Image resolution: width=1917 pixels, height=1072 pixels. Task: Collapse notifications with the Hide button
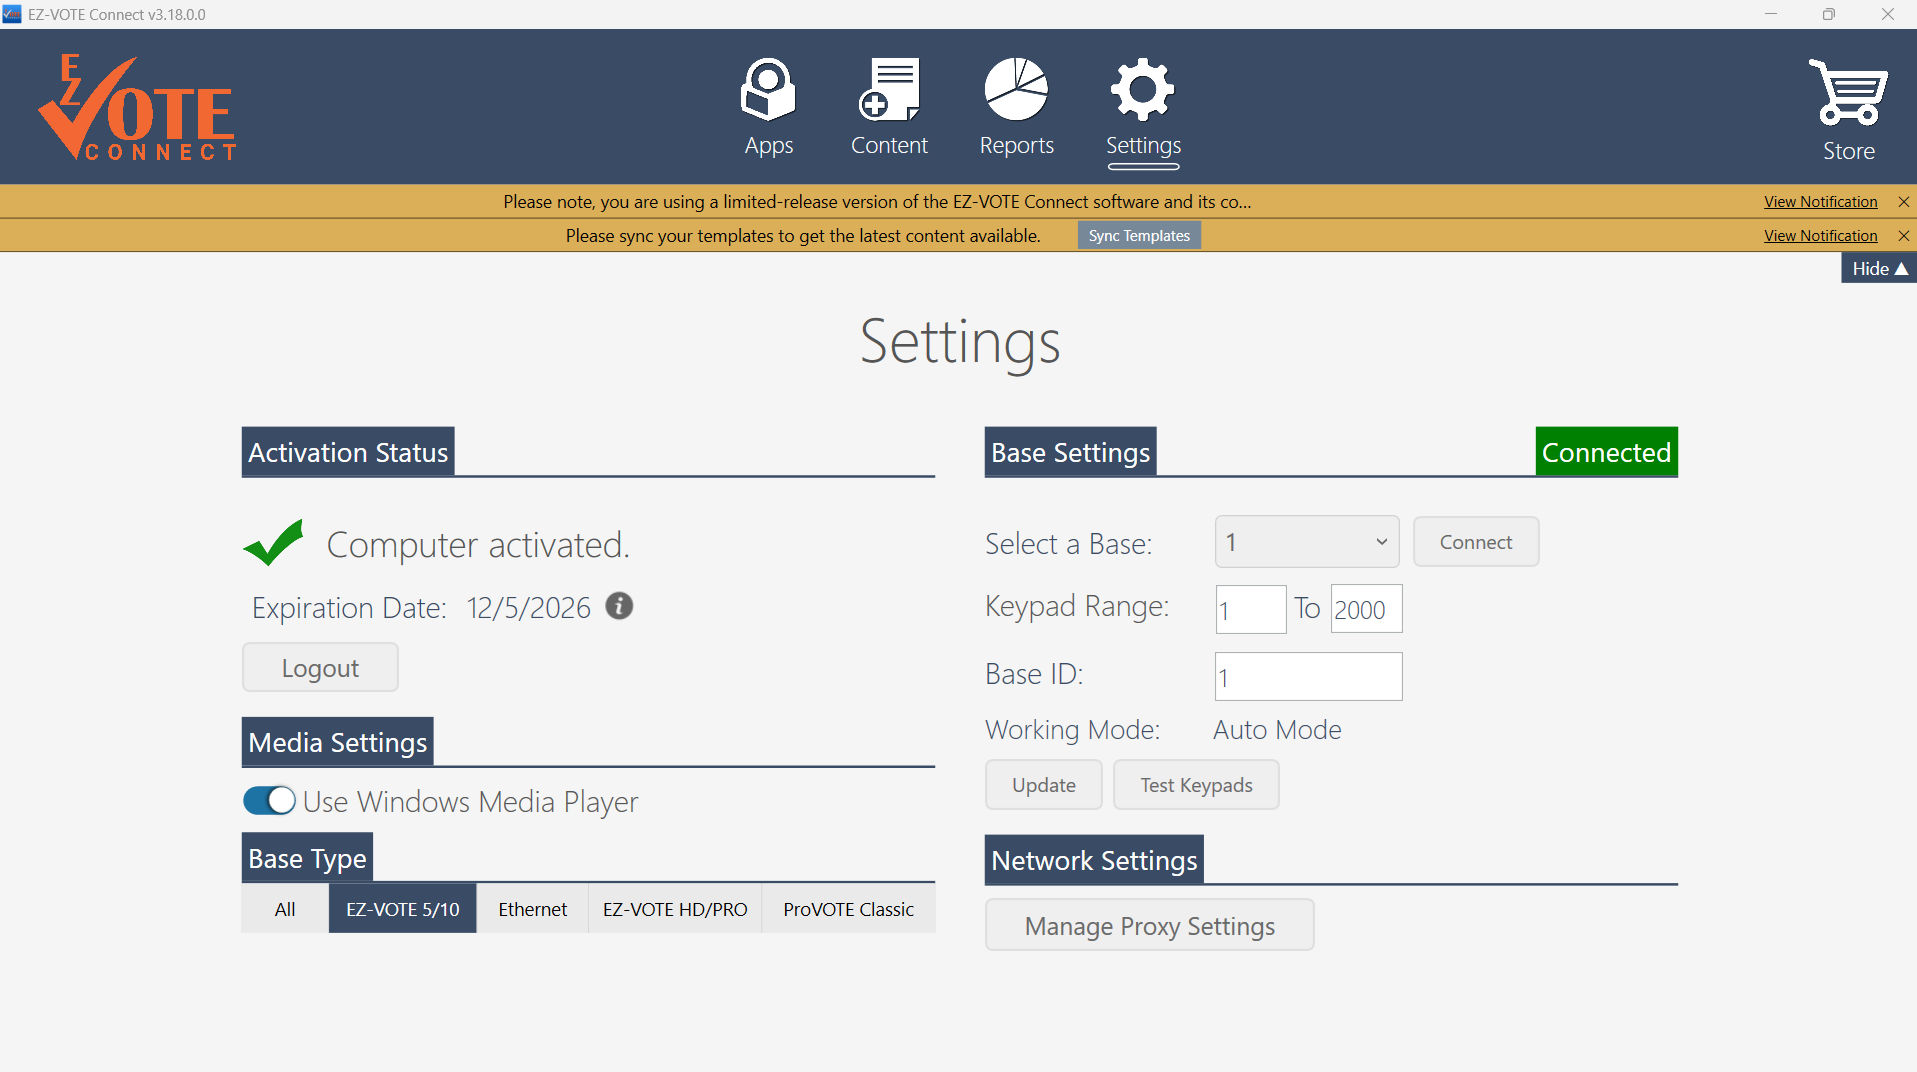click(x=1879, y=268)
